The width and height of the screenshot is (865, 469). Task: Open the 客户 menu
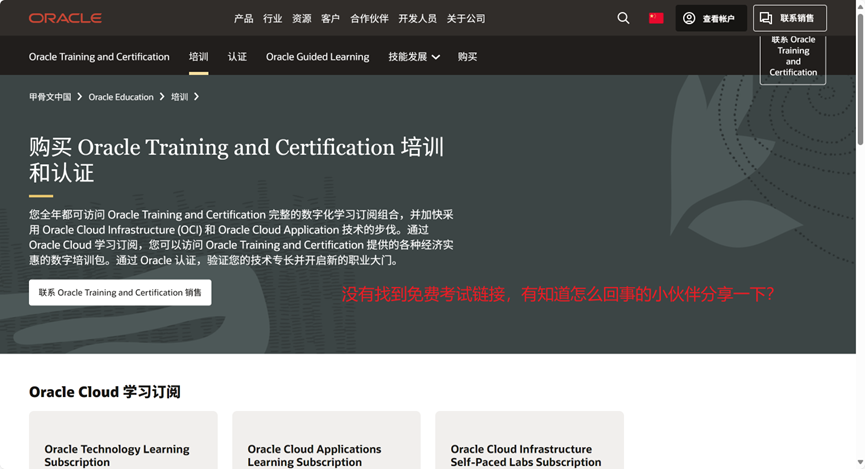330,19
